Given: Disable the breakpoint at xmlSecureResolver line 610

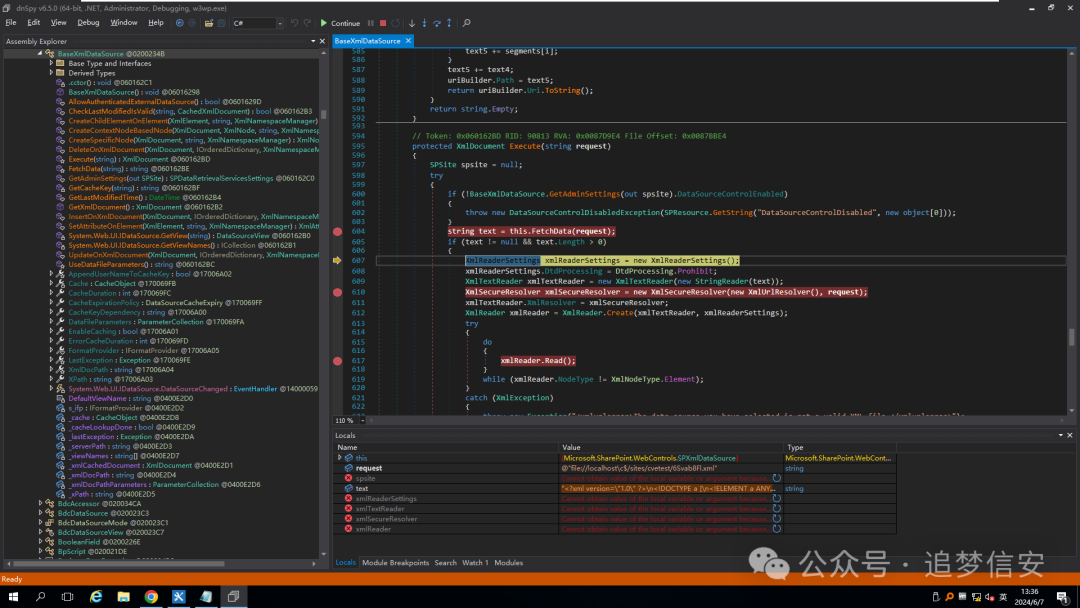Looking at the screenshot, I should 337,292.
